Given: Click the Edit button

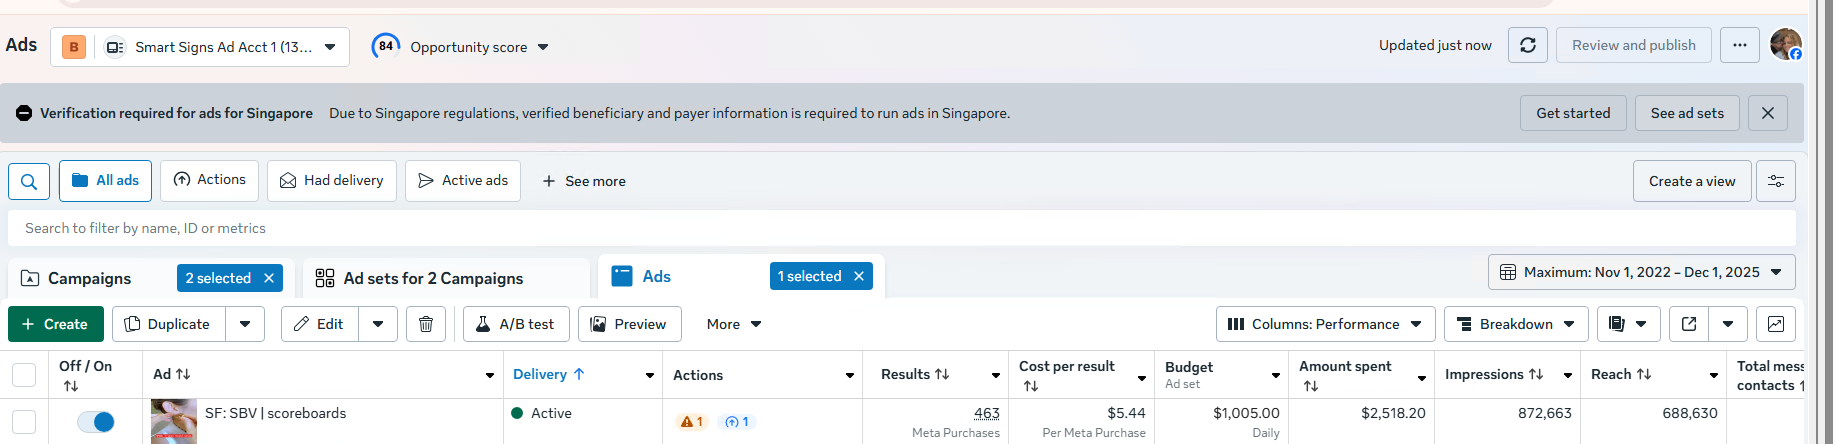Looking at the screenshot, I should pos(320,324).
